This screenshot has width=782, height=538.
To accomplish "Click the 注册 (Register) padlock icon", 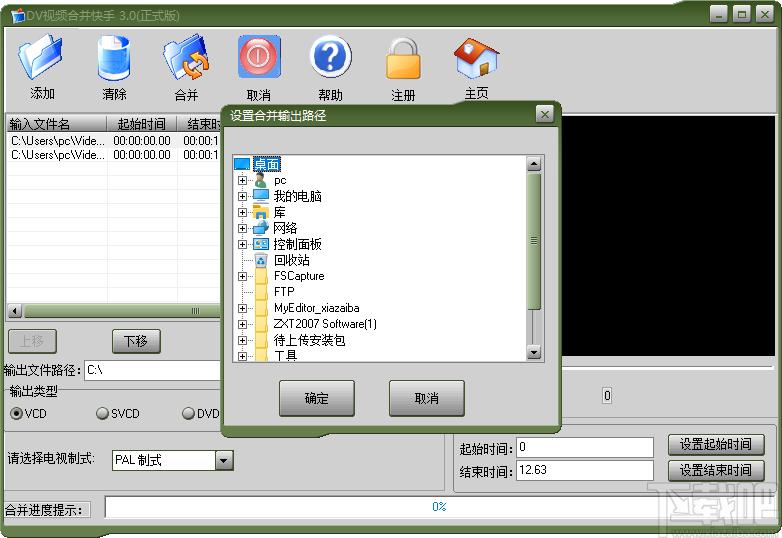I will [x=403, y=58].
